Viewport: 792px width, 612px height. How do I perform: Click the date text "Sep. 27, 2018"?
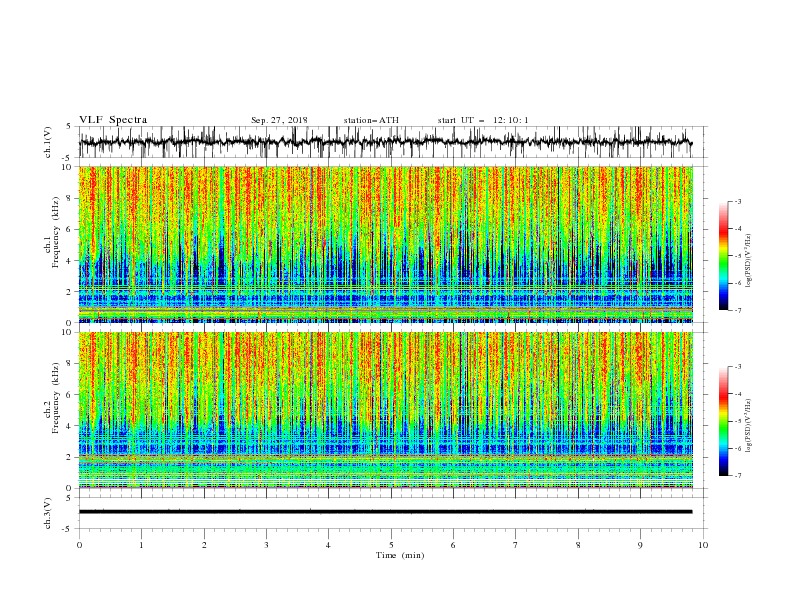(x=279, y=120)
